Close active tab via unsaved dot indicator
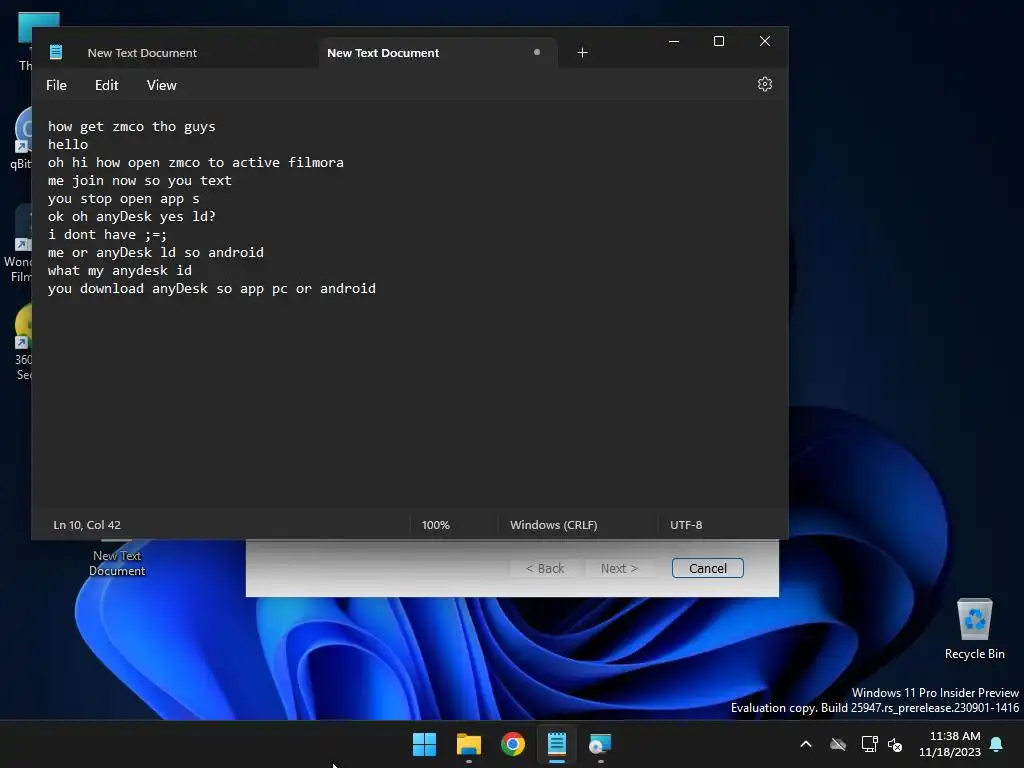 (537, 52)
